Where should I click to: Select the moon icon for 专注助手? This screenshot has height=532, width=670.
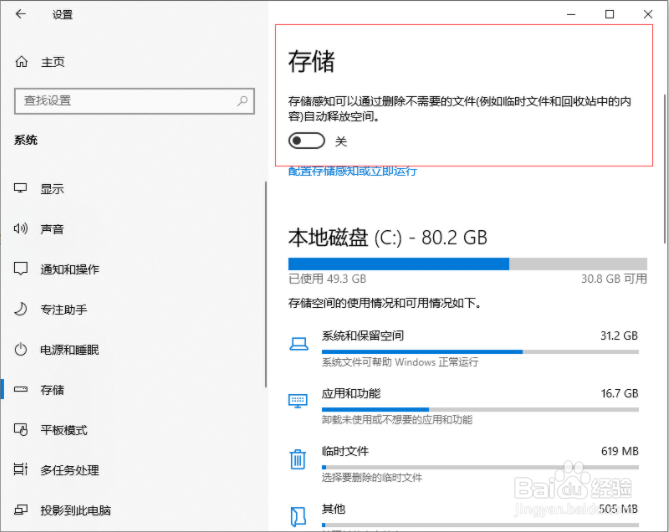[21, 309]
